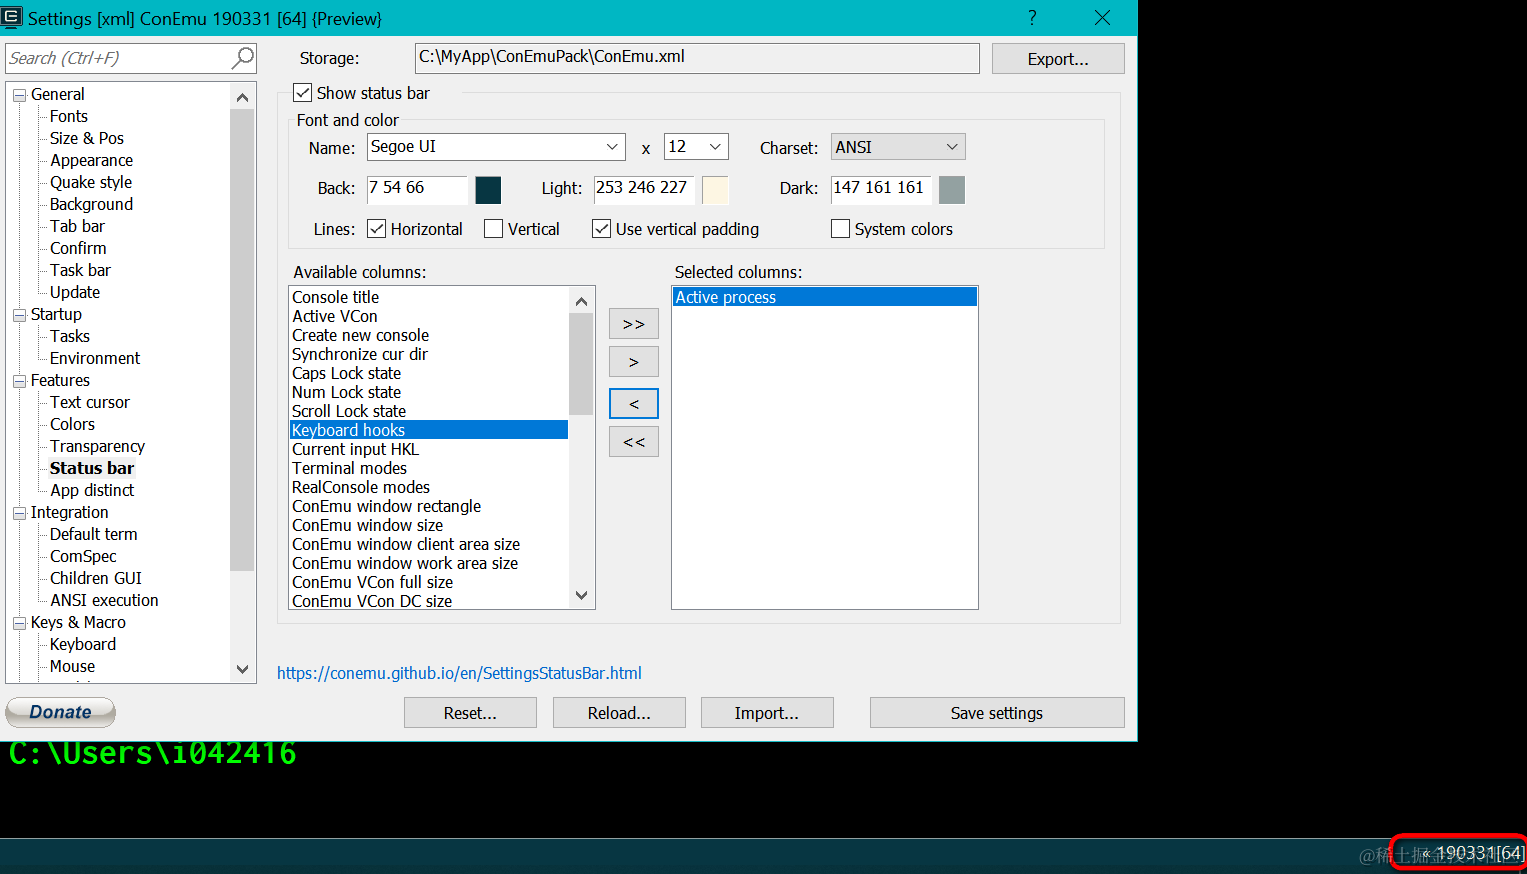
Task: Click status bar 190331[64] version text
Action: 1479,853
